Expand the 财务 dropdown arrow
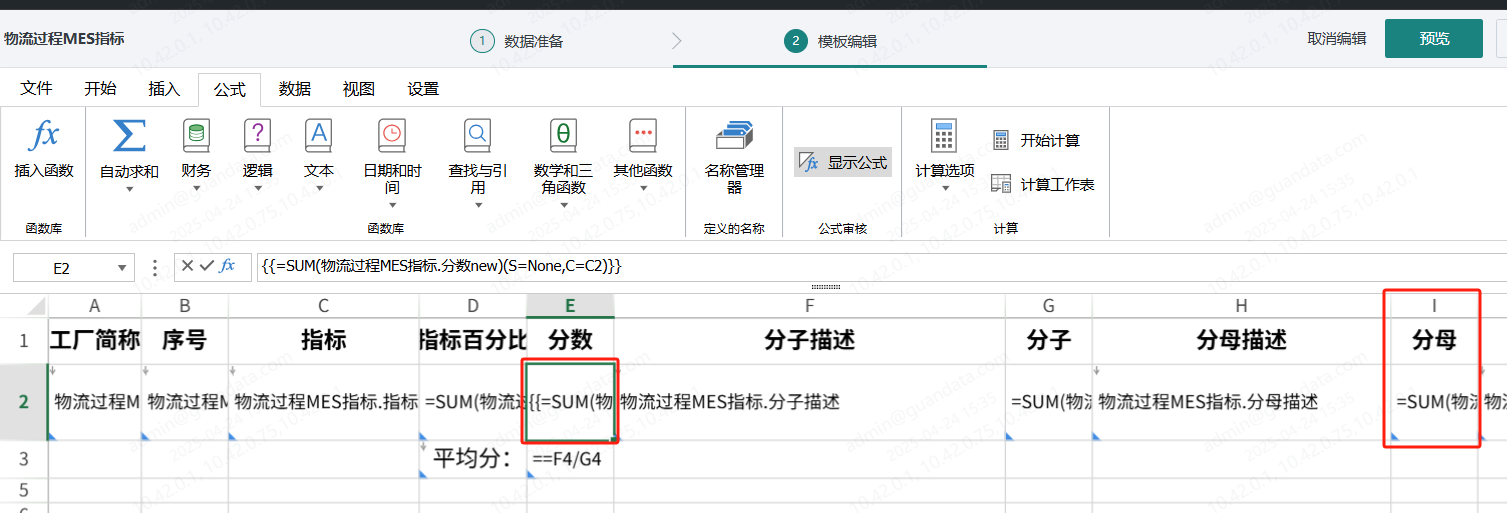The width and height of the screenshot is (1507, 513). (196, 188)
